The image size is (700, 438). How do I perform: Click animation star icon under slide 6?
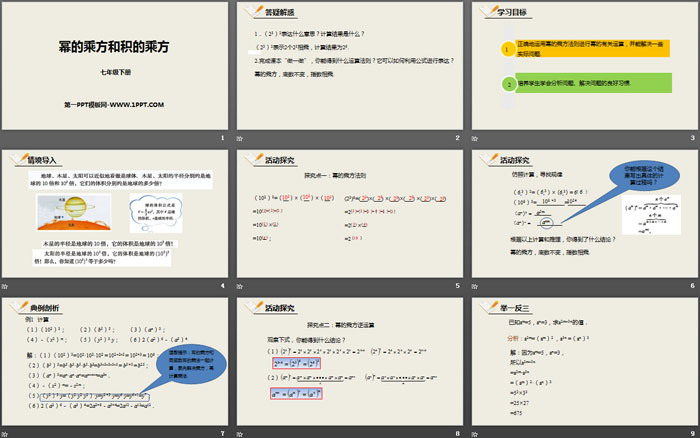475,286
